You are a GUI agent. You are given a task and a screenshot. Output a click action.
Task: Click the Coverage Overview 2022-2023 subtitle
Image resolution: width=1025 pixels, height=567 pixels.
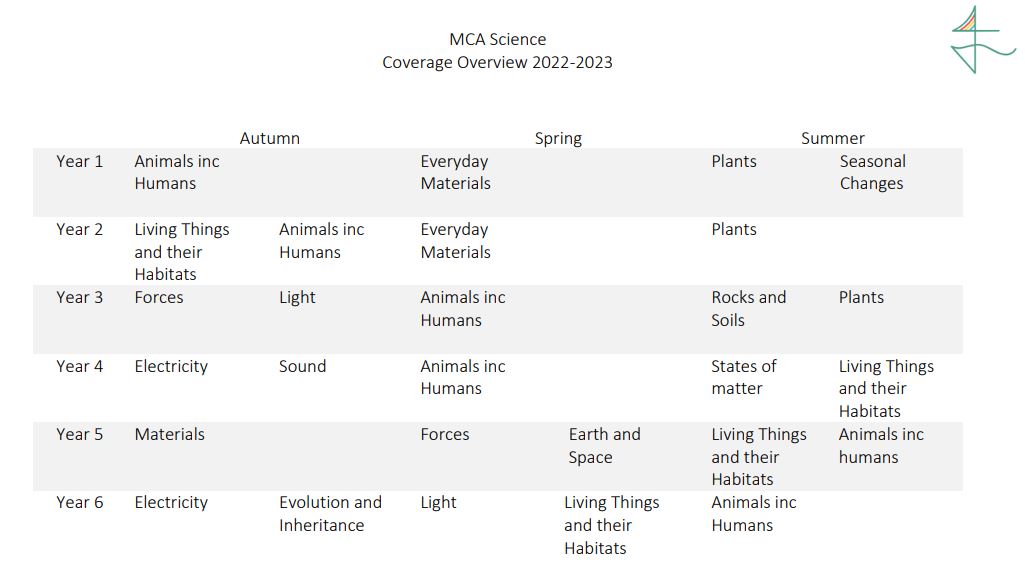[497, 62]
